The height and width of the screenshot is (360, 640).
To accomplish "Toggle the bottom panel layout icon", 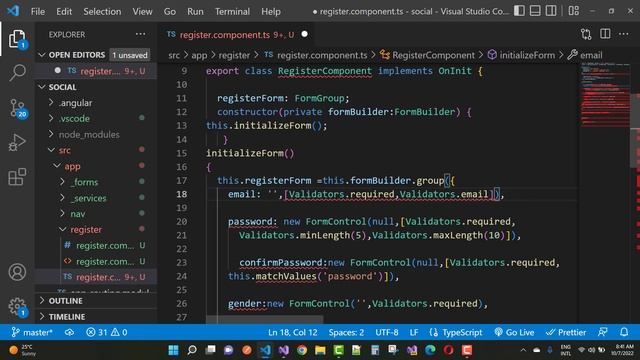I will coord(535,11).
